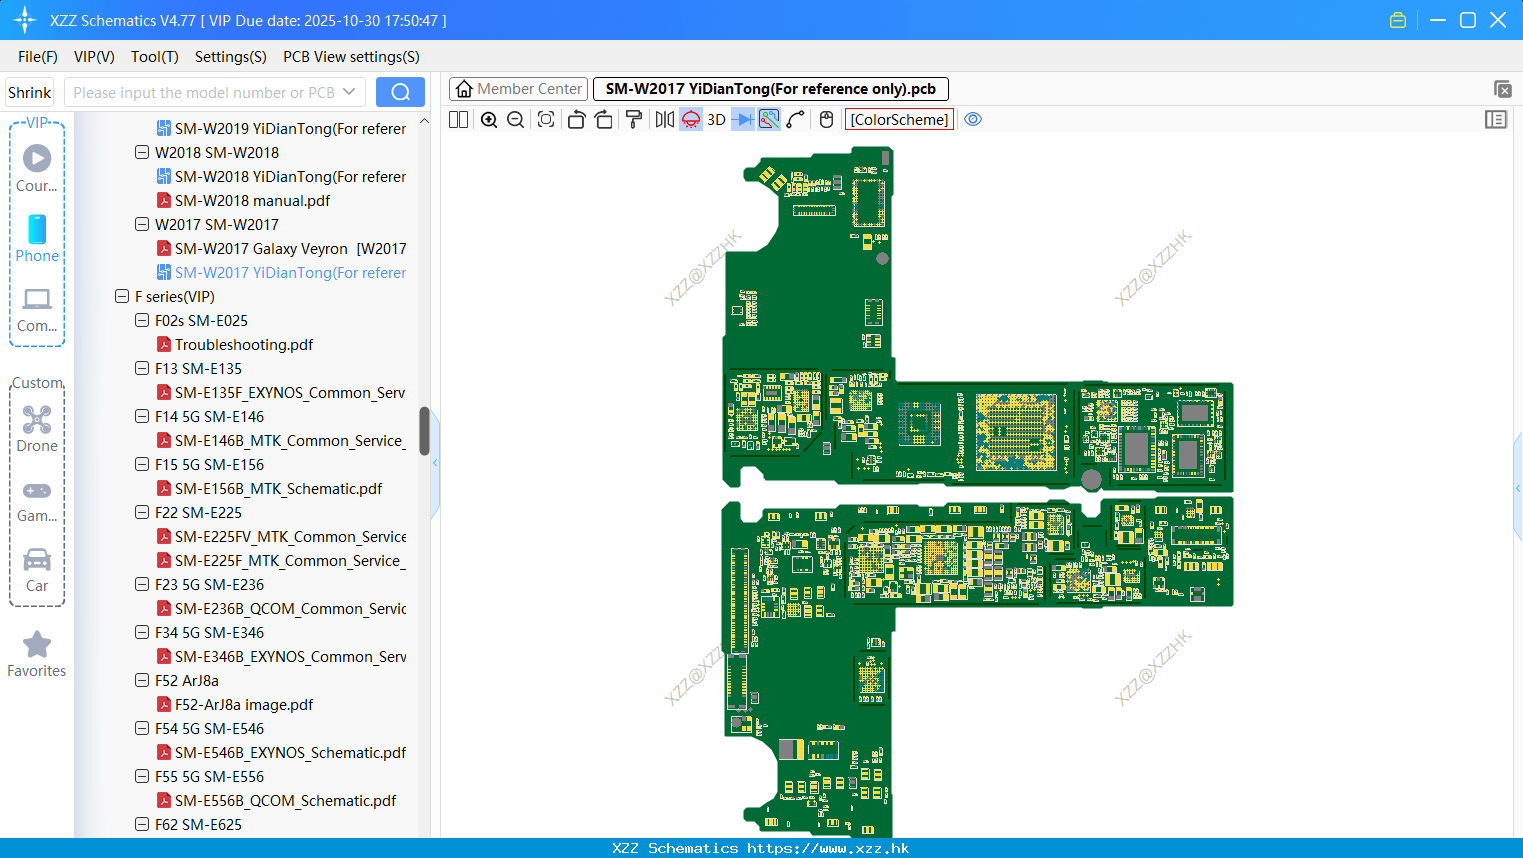This screenshot has width=1523, height=858.
Task: Collapse the F14 5G SM-E146 node
Action: tap(142, 416)
